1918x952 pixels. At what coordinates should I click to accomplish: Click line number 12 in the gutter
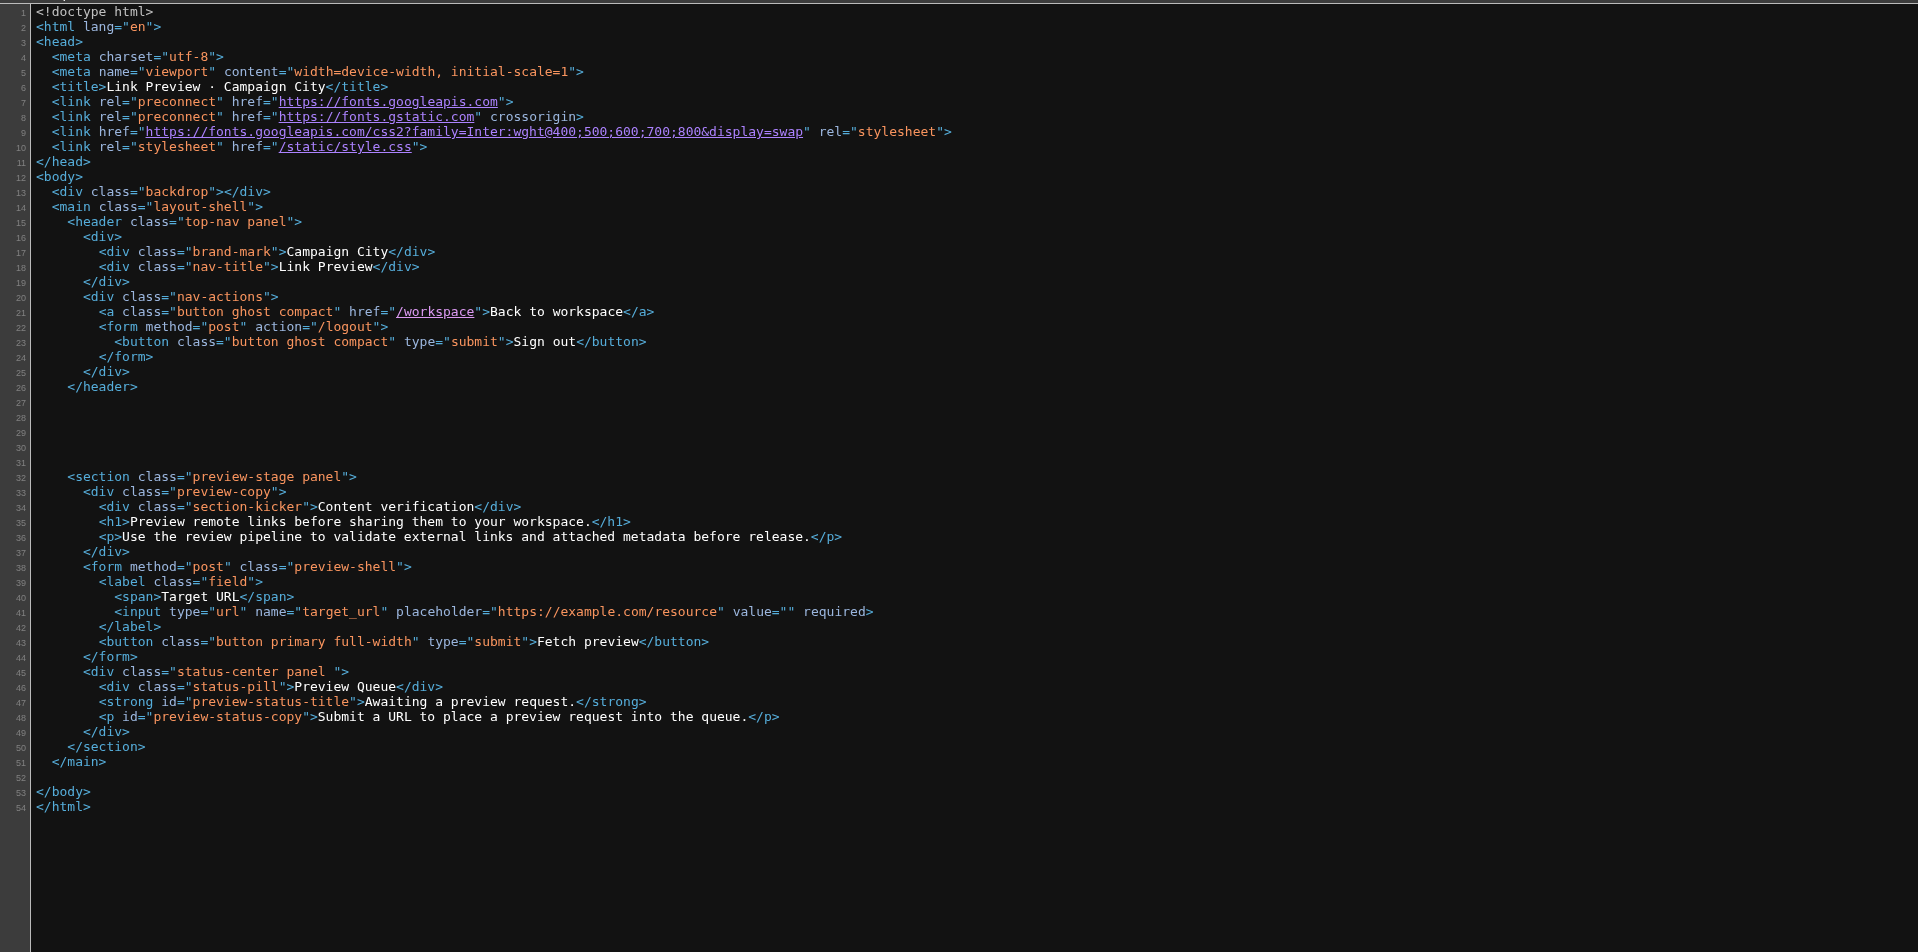tap(21, 178)
